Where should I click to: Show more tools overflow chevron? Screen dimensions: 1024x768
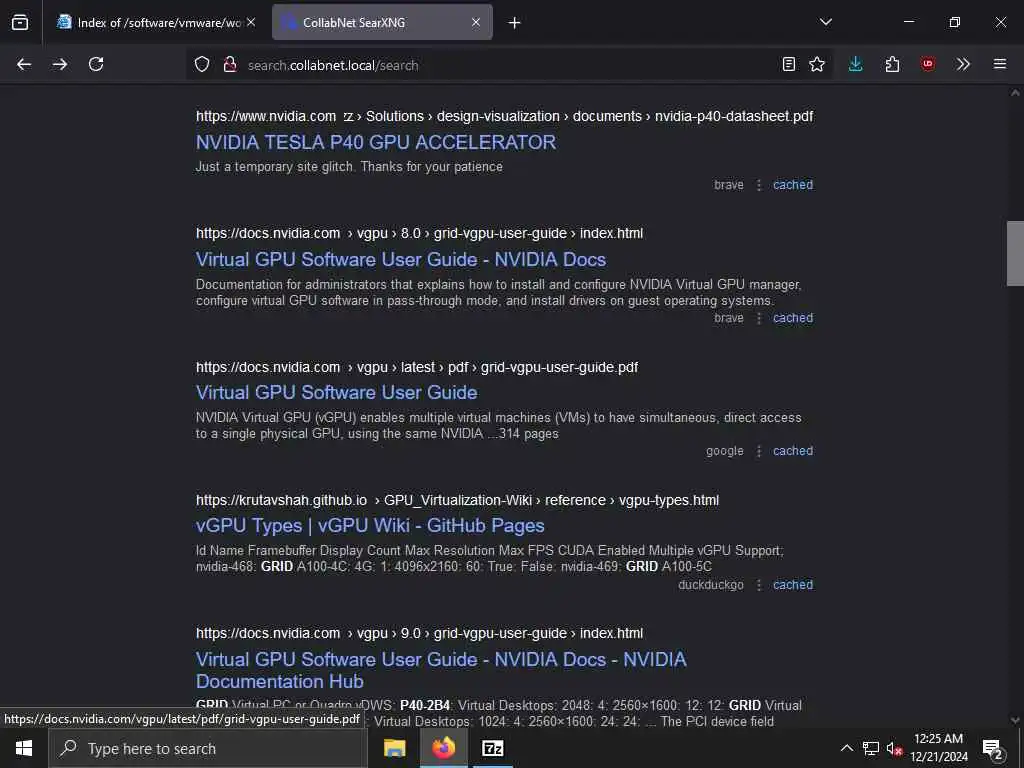[963, 64]
